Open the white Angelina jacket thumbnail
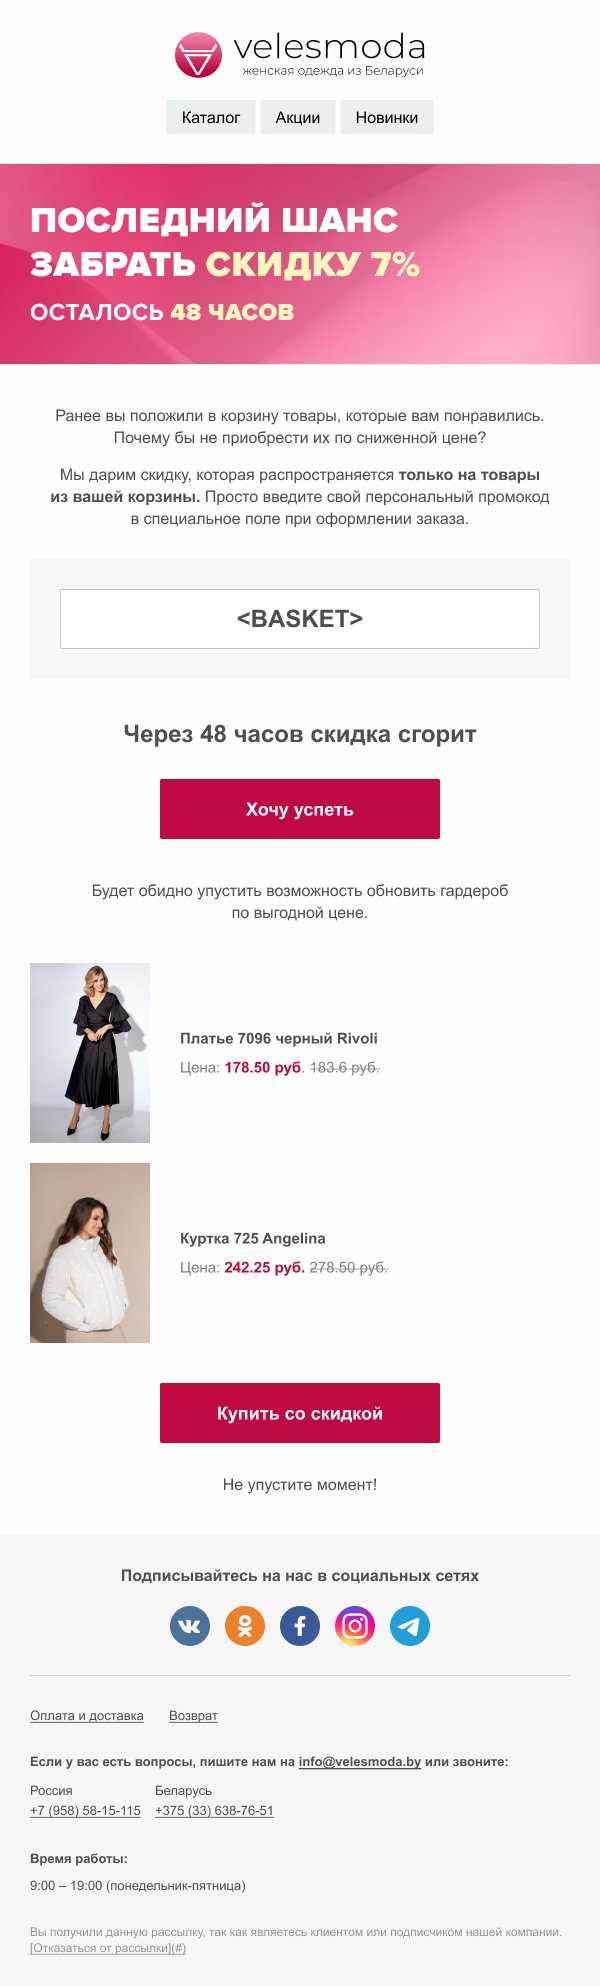 (x=90, y=1252)
